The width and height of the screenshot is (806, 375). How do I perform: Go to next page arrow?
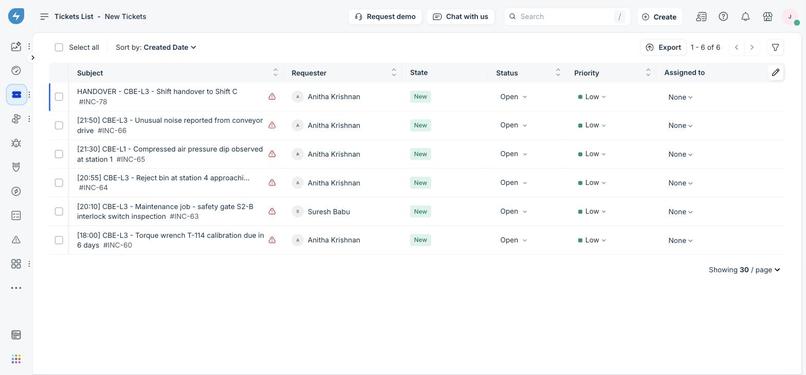click(x=752, y=47)
